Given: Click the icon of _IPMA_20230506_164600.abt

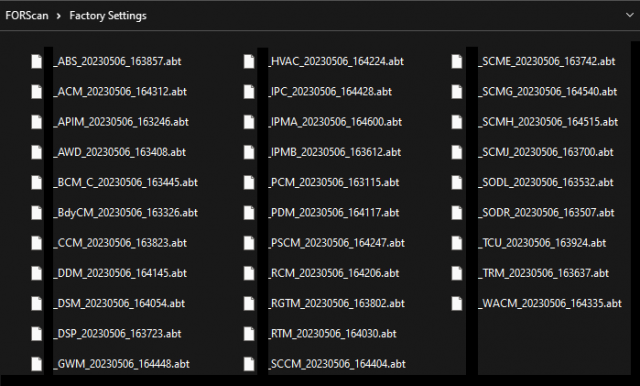Looking at the screenshot, I should (x=249, y=122).
